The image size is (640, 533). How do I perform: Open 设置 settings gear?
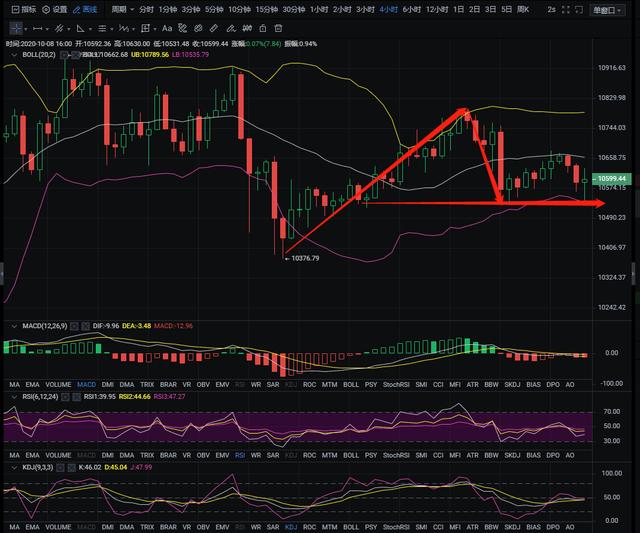(x=55, y=9)
